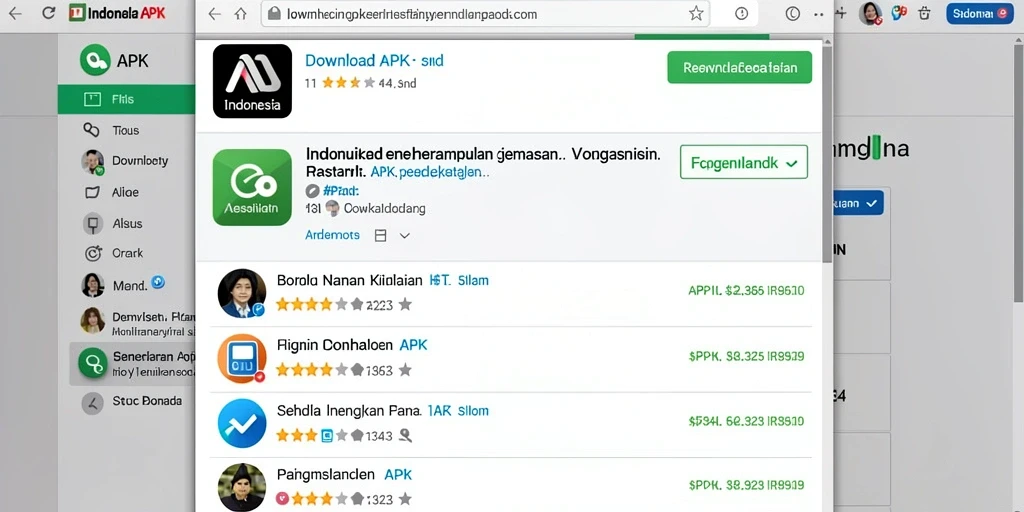Click the blue Sidomai button at top right

coord(980,14)
